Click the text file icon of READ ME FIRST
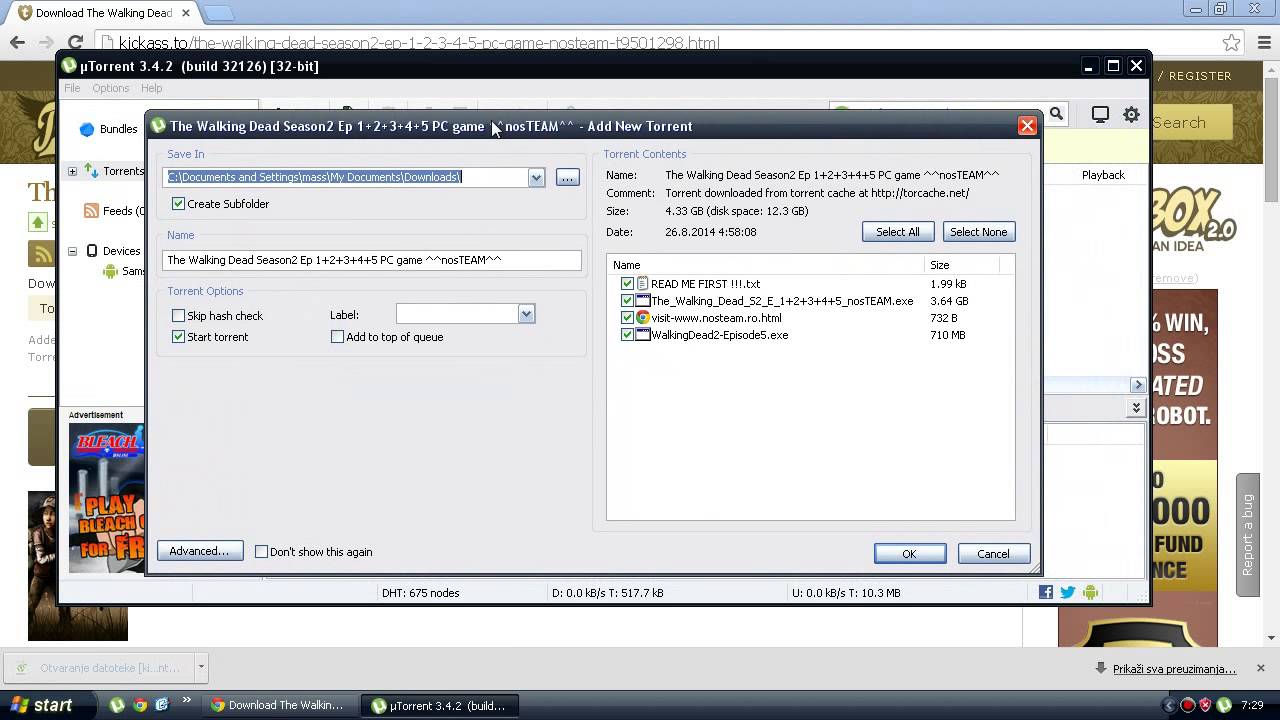The height and width of the screenshot is (720, 1280). click(x=643, y=284)
